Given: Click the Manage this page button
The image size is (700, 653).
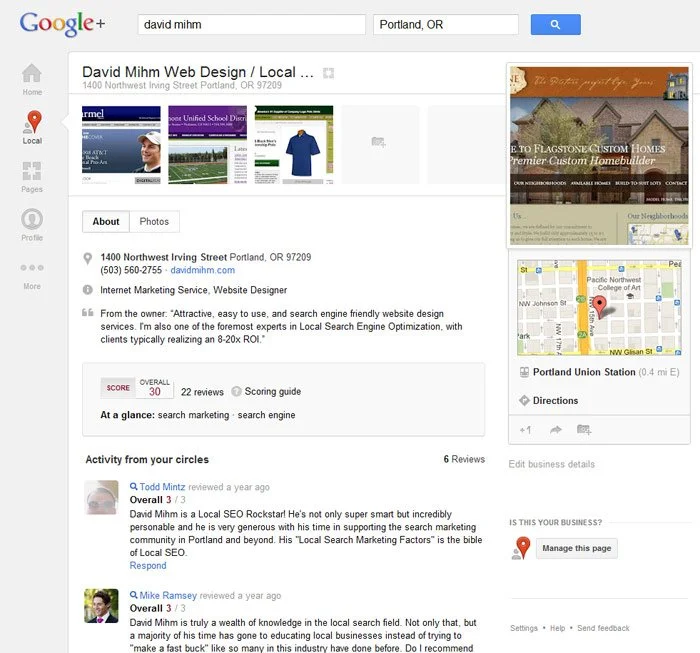Looking at the screenshot, I should tap(577, 548).
